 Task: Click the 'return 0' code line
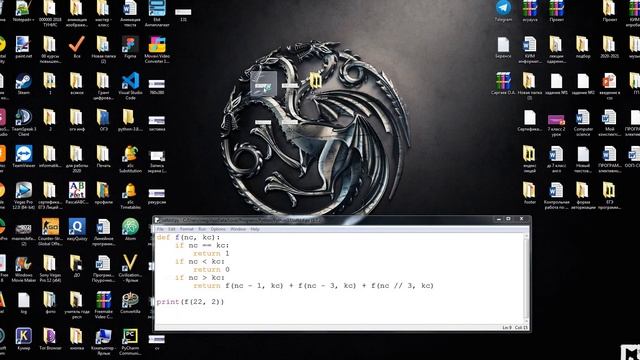pyautogui.click(x=211, y=270)
